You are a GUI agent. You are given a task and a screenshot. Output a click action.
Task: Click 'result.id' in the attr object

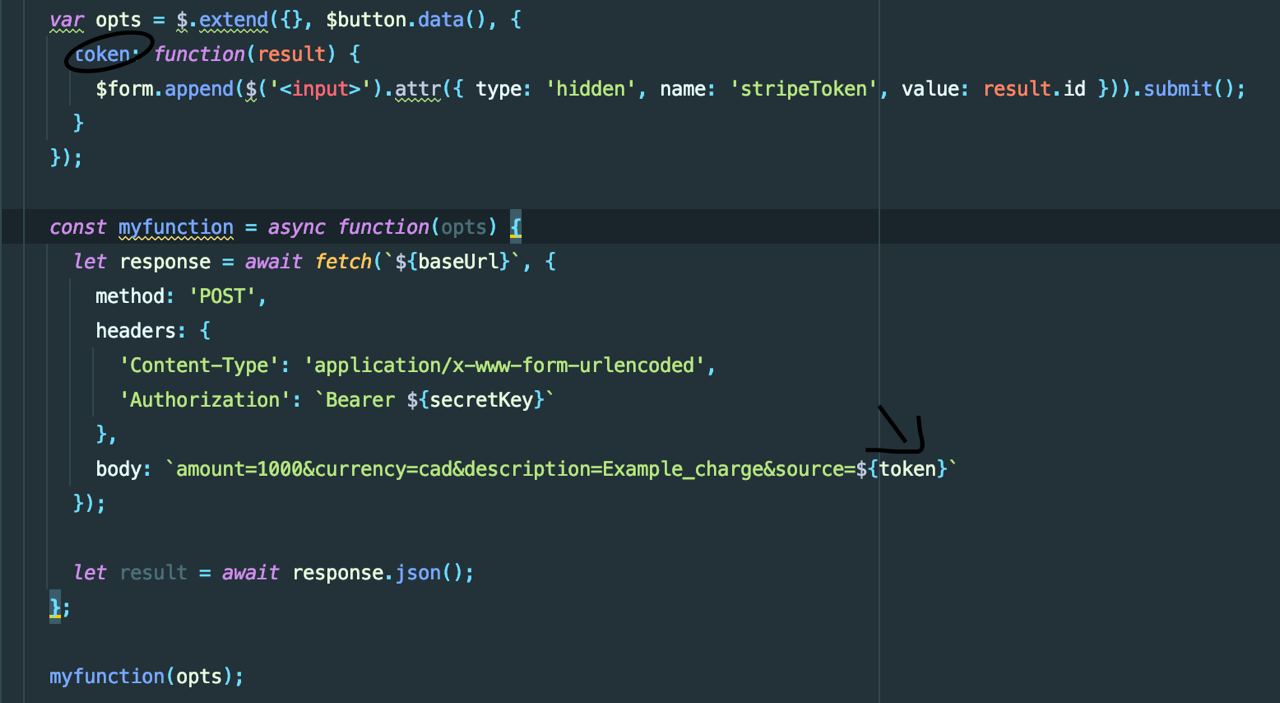[1034, 88]
